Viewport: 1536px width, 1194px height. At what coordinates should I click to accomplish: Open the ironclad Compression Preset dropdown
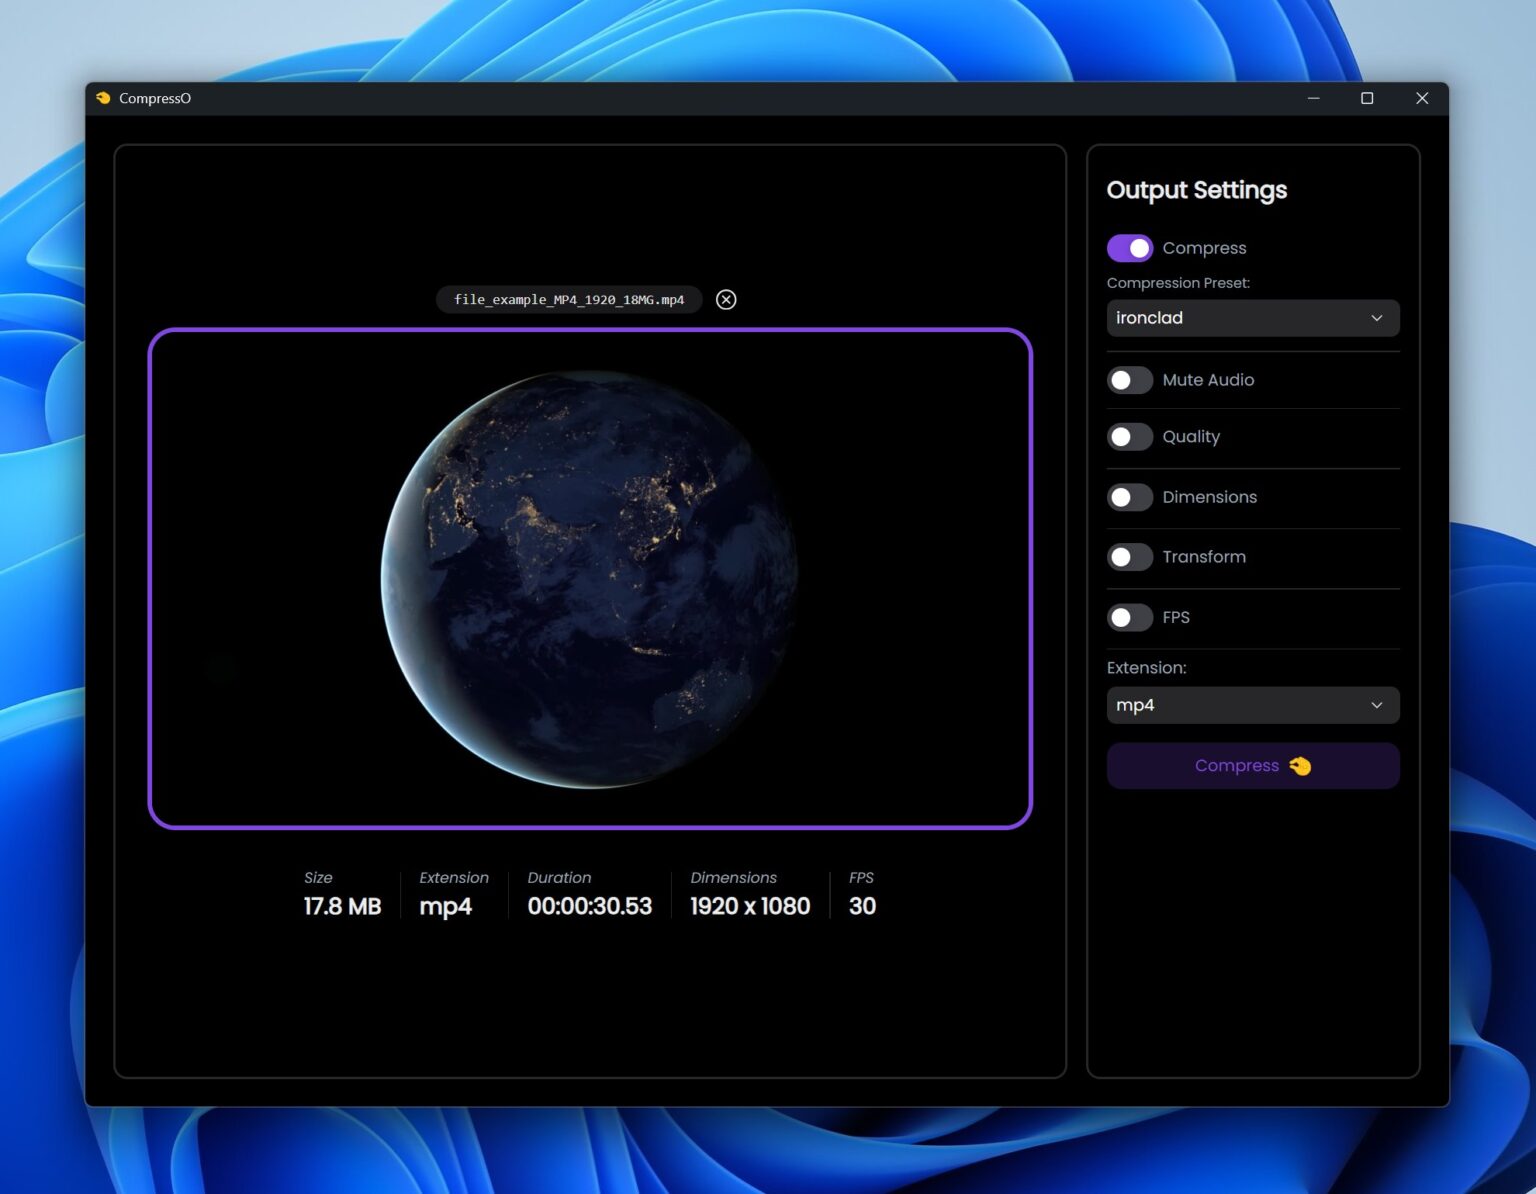[1252, 318]
